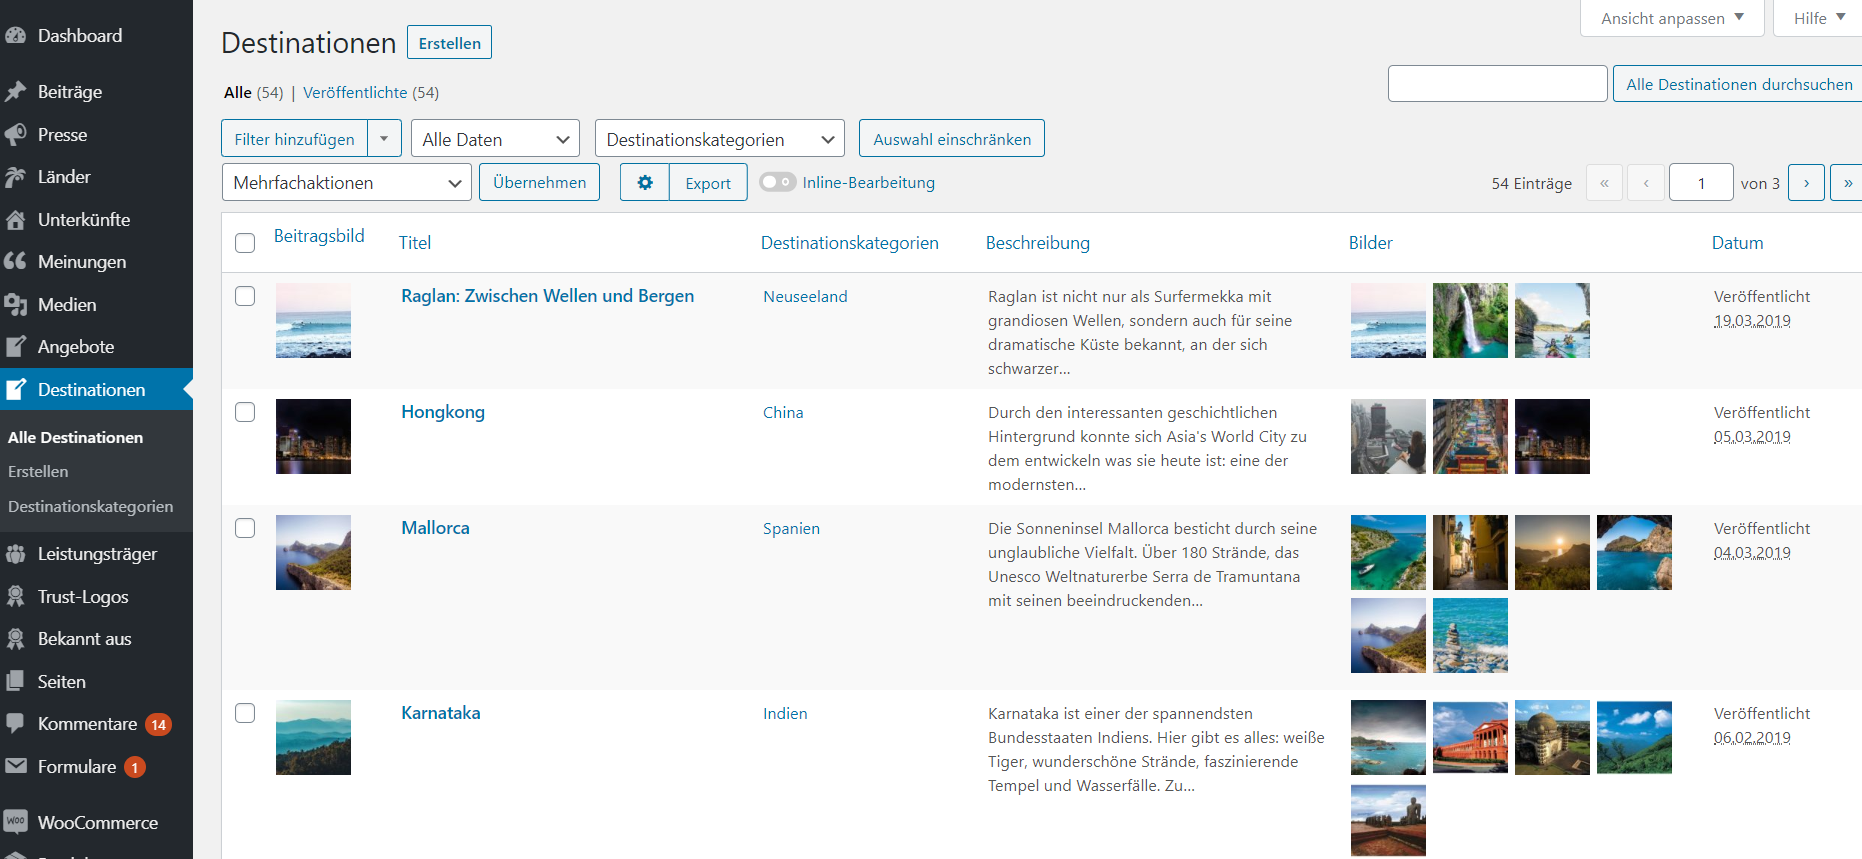The image size is (1862, 859).
Task: Open the Hongkong destination link
Action: coord(443,412)
